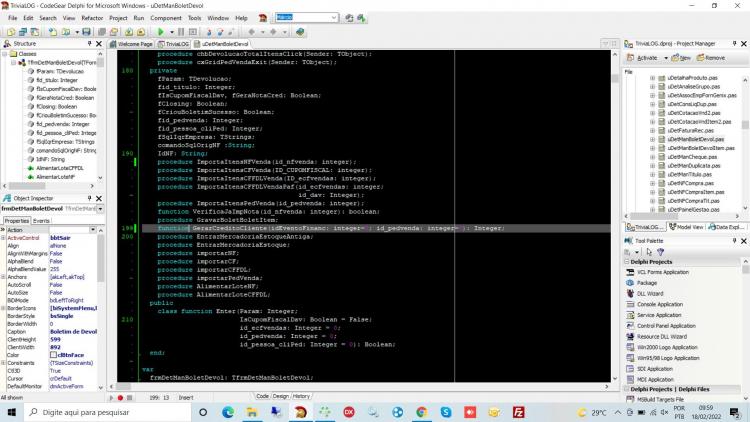
Task: Click the red record macro button
Action: (120, 398)
